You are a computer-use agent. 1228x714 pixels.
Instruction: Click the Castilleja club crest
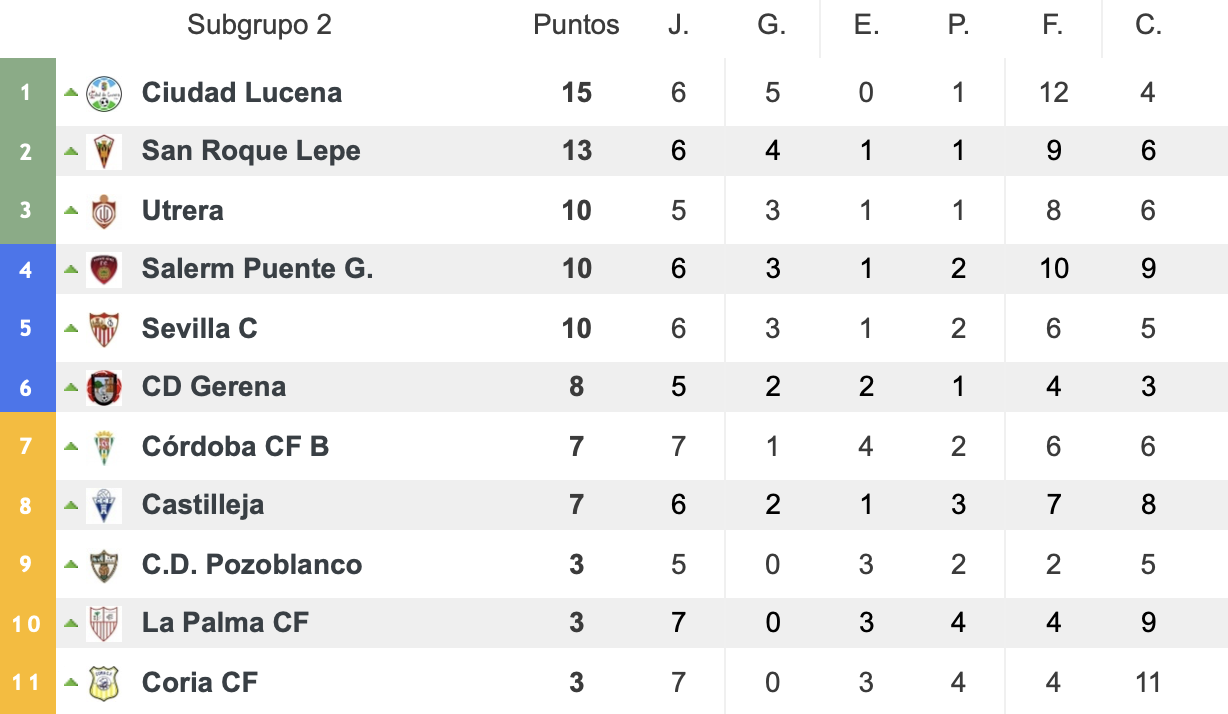tap(104, 506)
